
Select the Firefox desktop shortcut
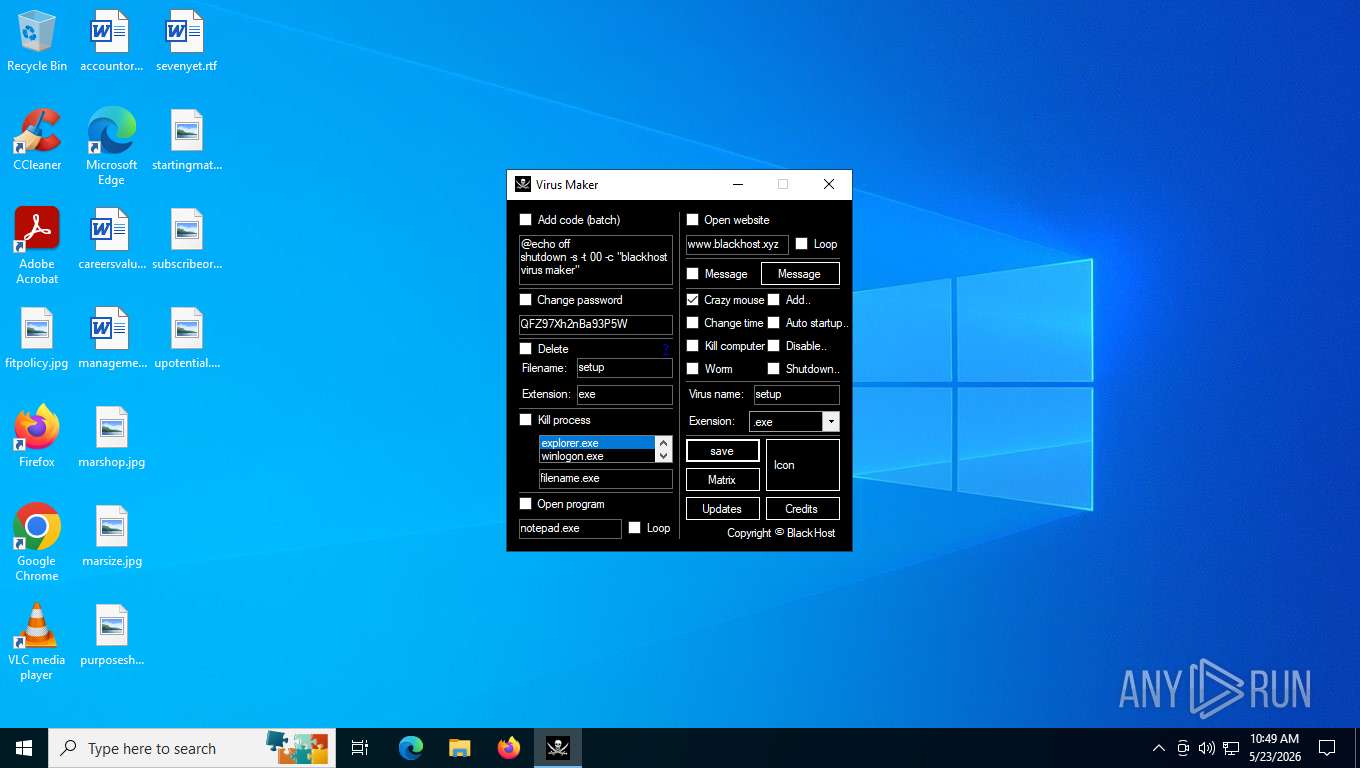[x=37, y=437]
